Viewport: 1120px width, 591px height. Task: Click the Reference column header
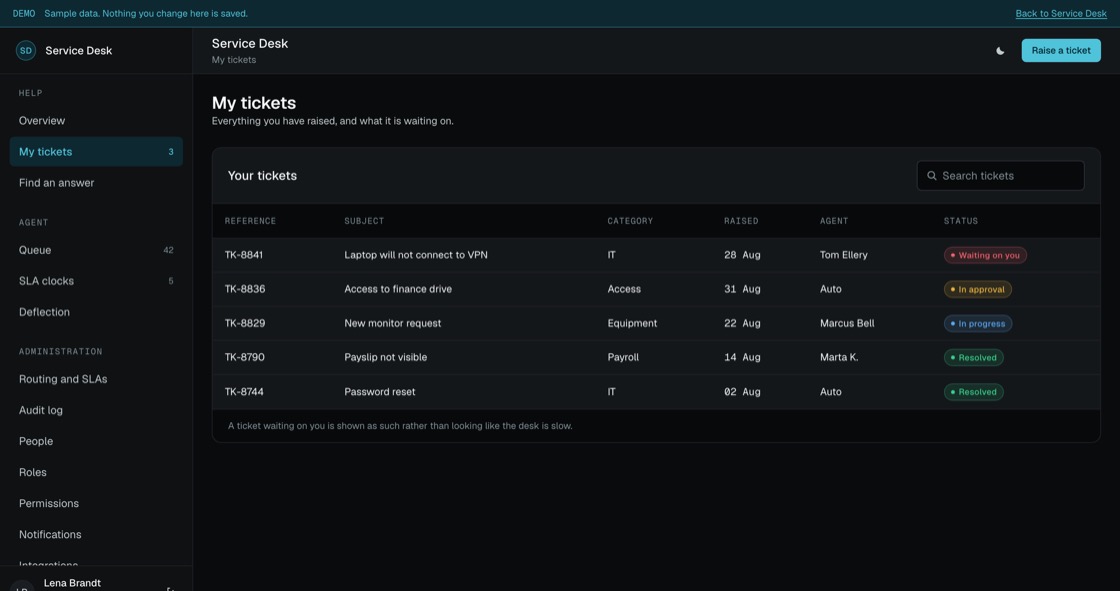pyautogui.click(x=250, y=221)
